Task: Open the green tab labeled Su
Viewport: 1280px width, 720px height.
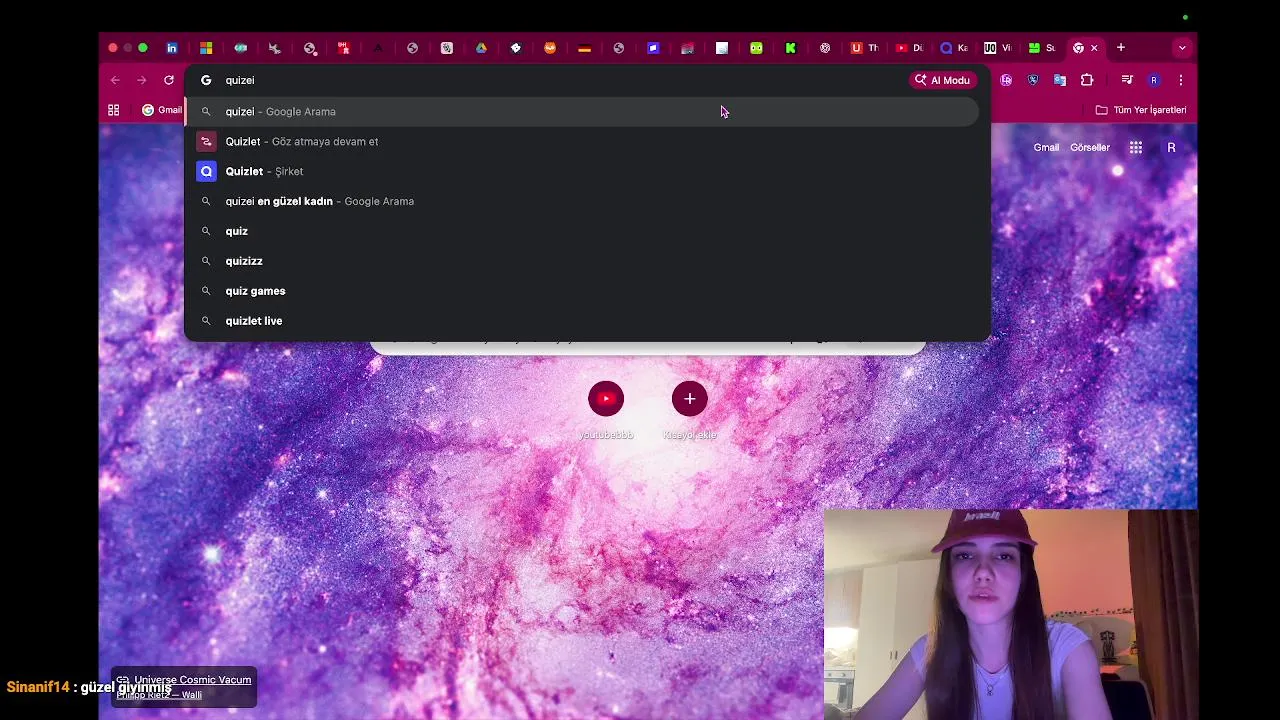Action: pyautogui.click(x=1042, y=48)
